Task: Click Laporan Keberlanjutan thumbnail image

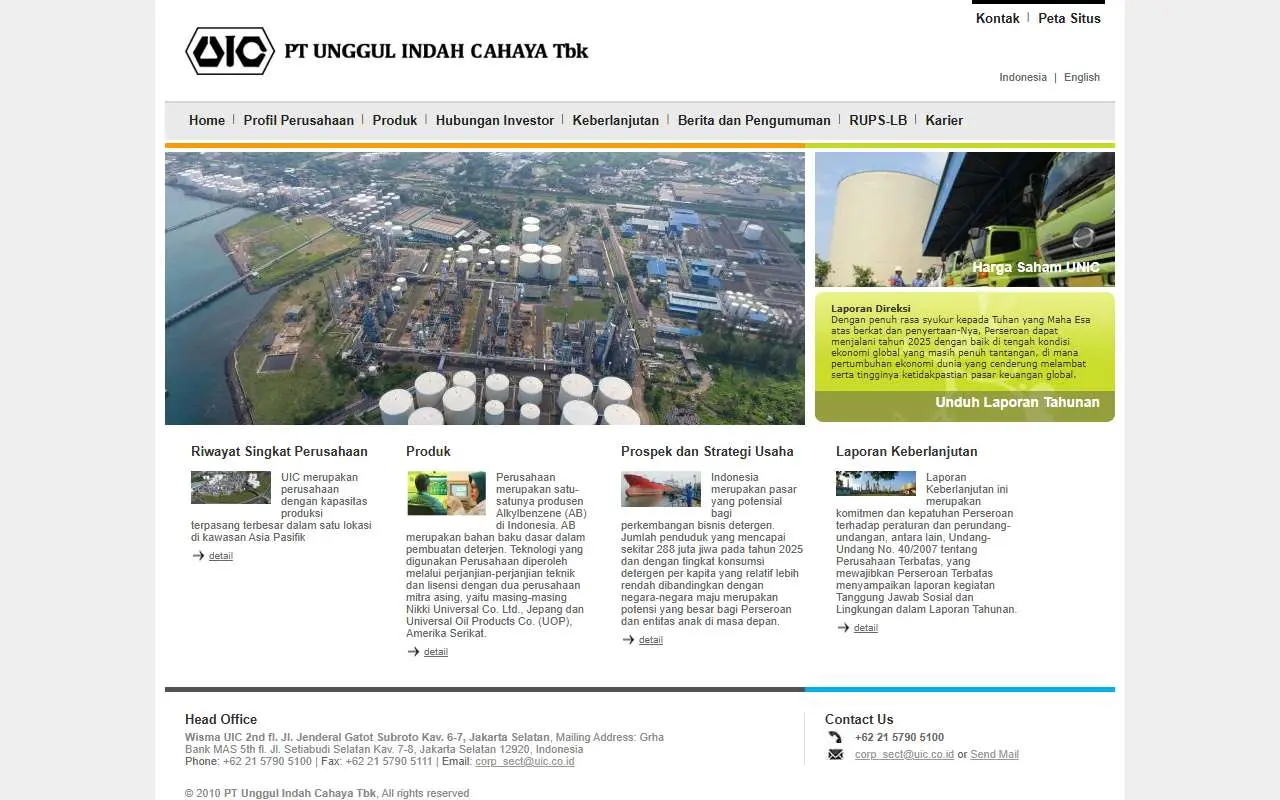Action: pyautogui.click(x=876, y=483)
